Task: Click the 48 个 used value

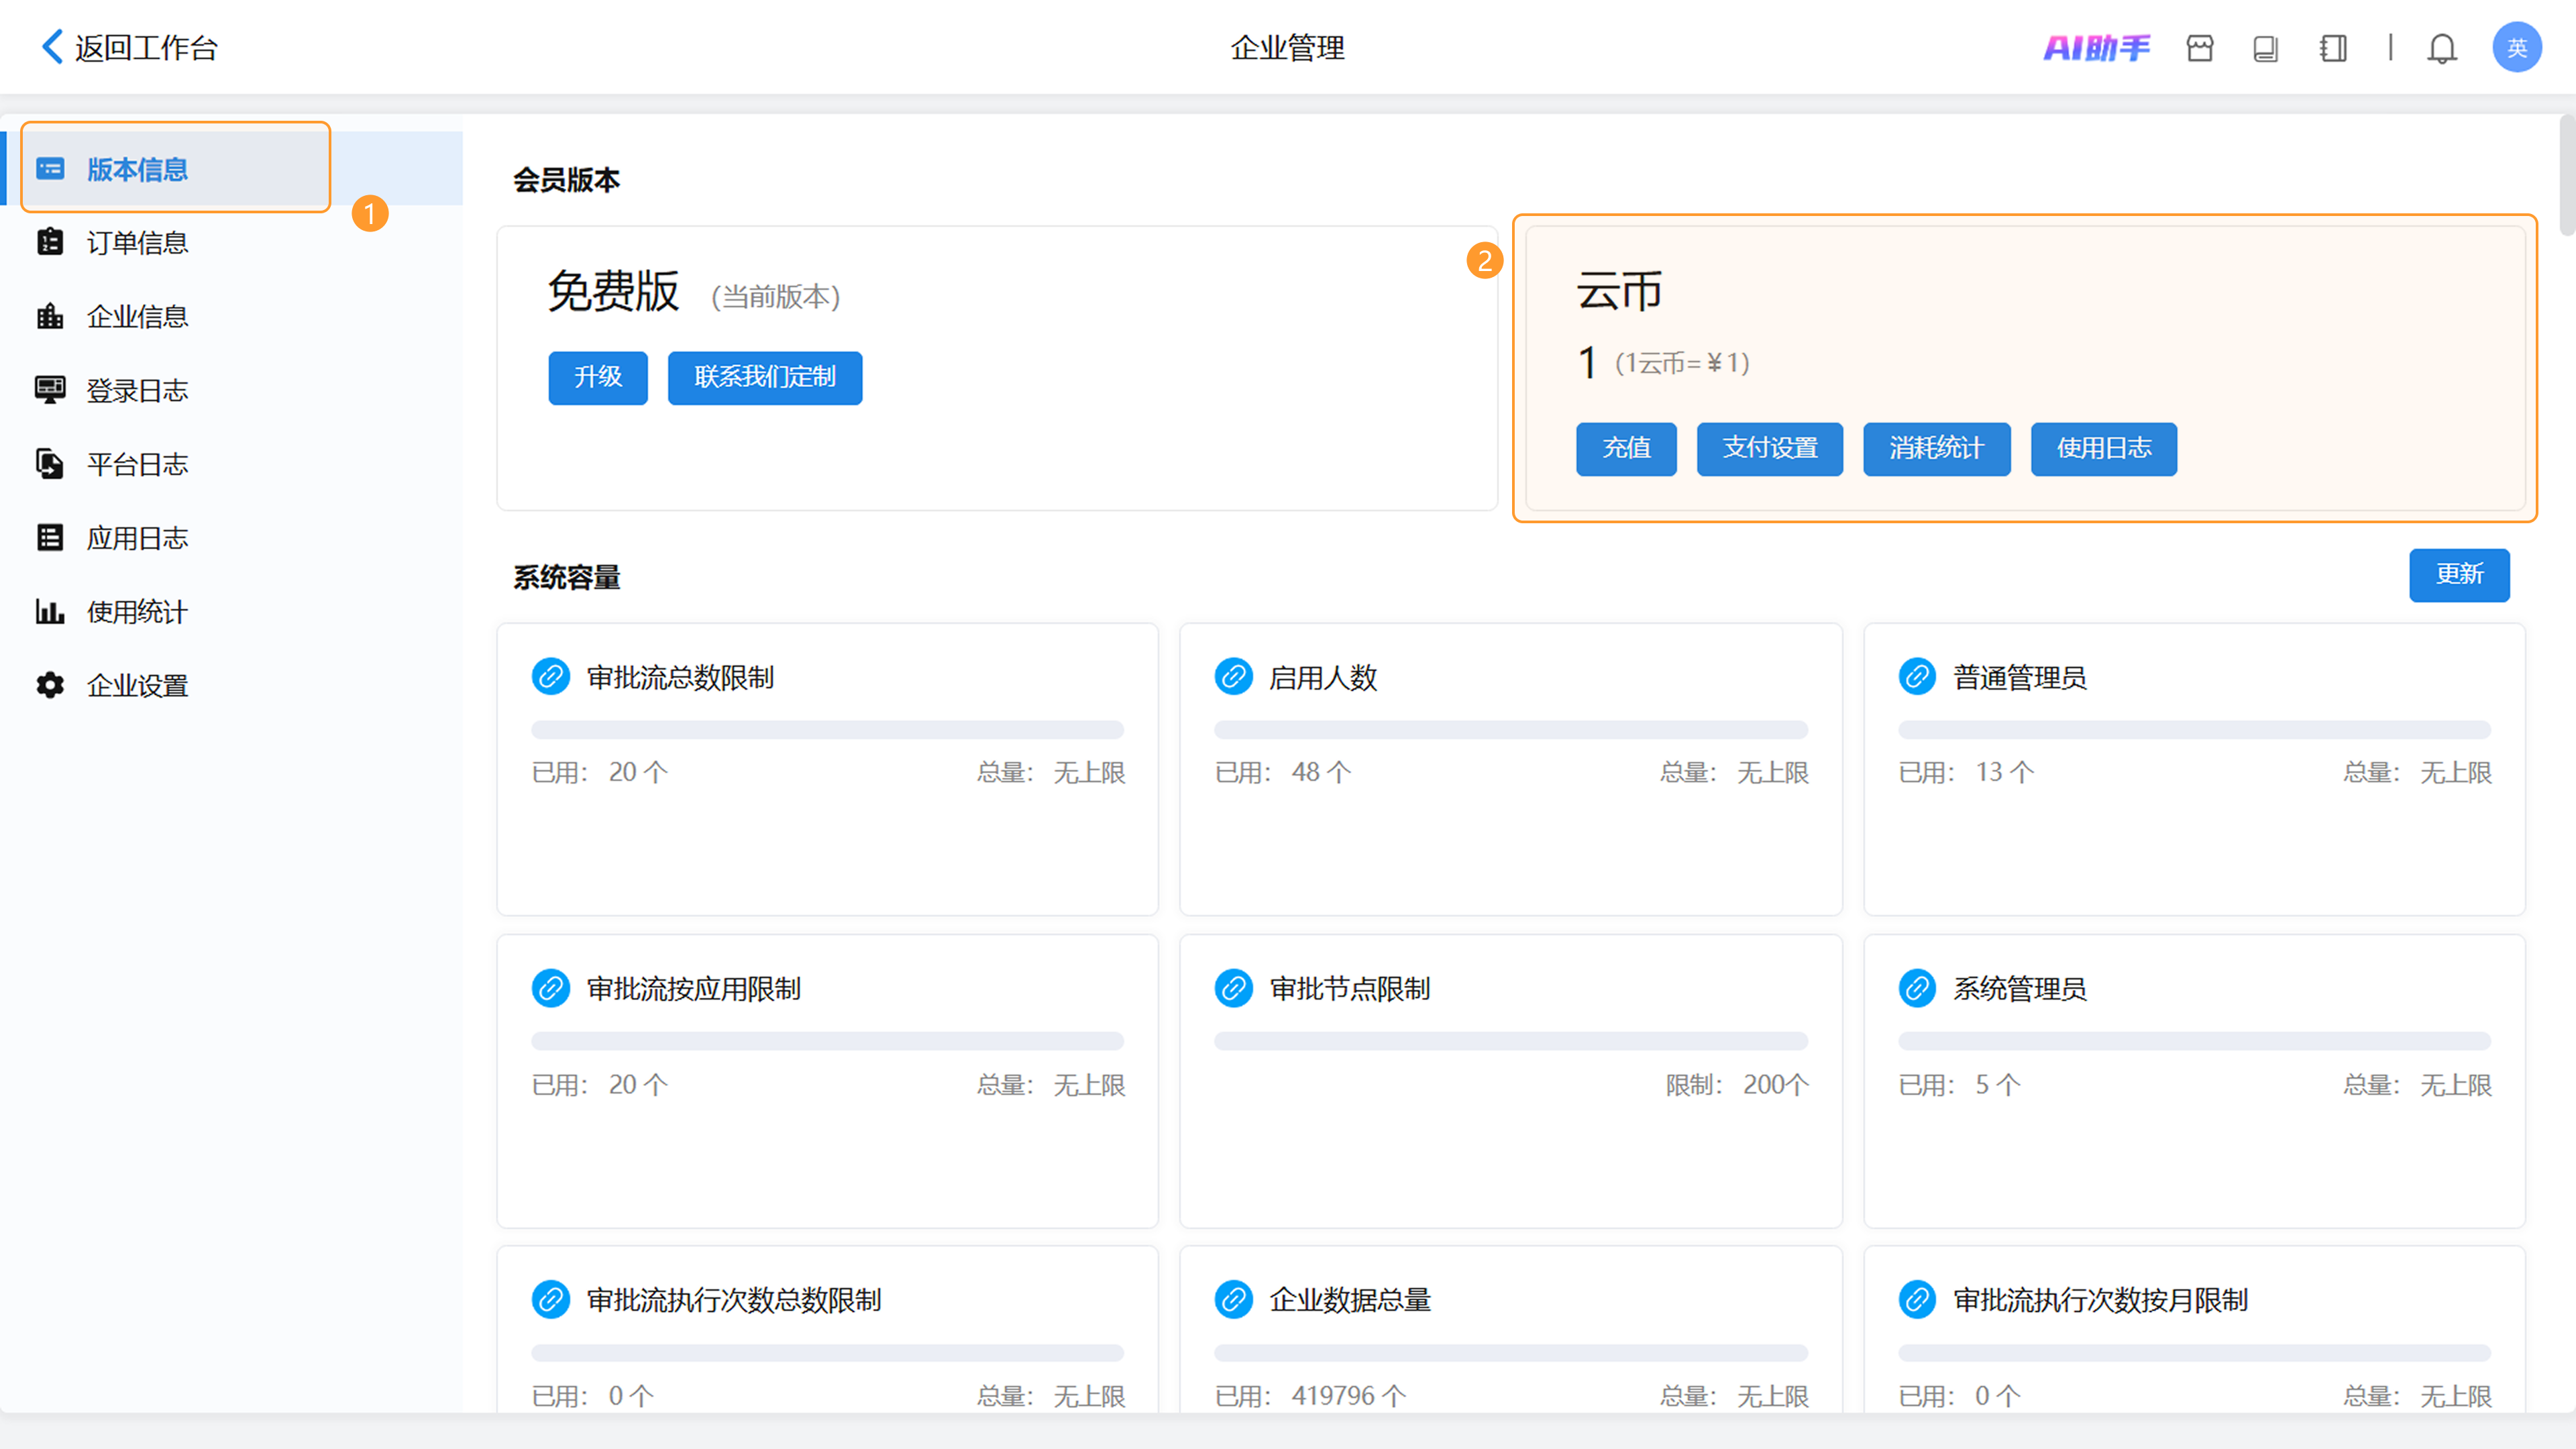Action: (x=1321, y=772)
